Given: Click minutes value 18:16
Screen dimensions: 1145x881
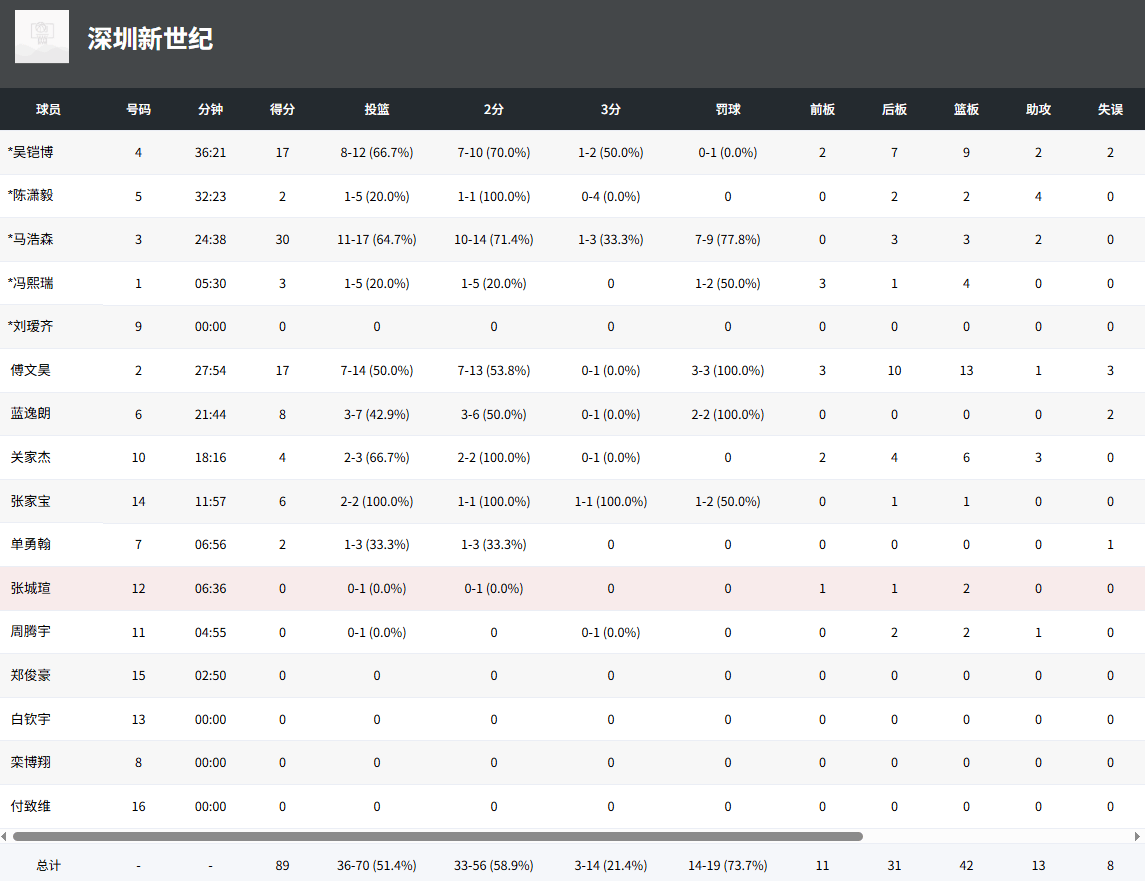Looking at the screenshot, I should (210, 457).
